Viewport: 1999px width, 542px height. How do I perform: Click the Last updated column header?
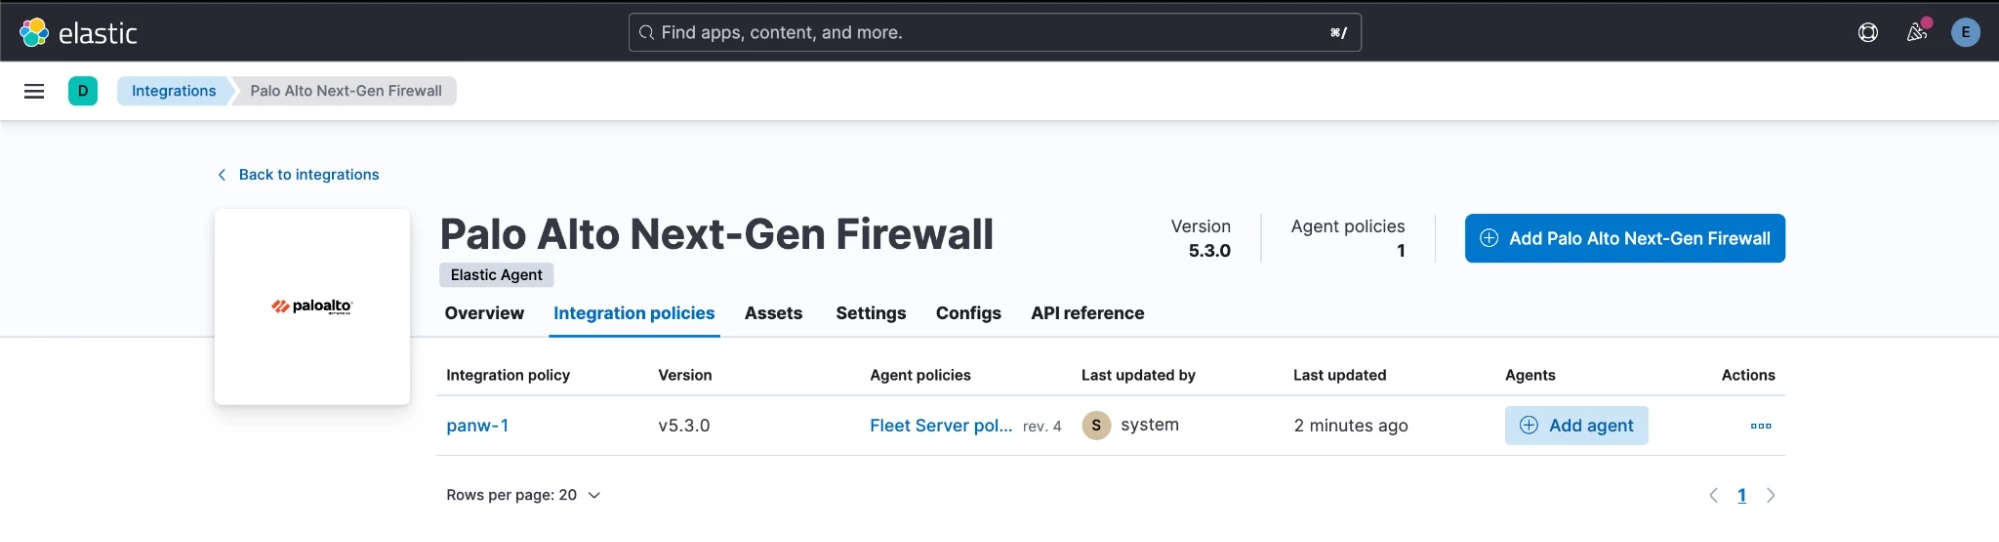pyautogui.click(x=1339, y=375)
